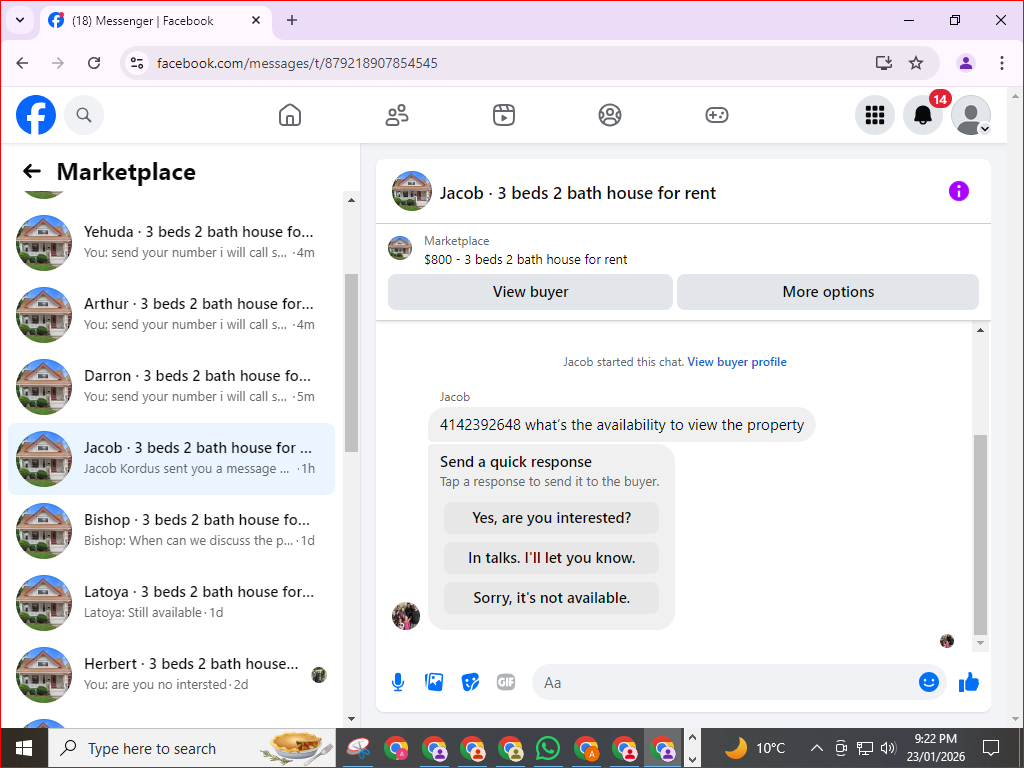Screen dimensions: 1024x768
Task: Open the Arthur conversation
Action: 172,314
